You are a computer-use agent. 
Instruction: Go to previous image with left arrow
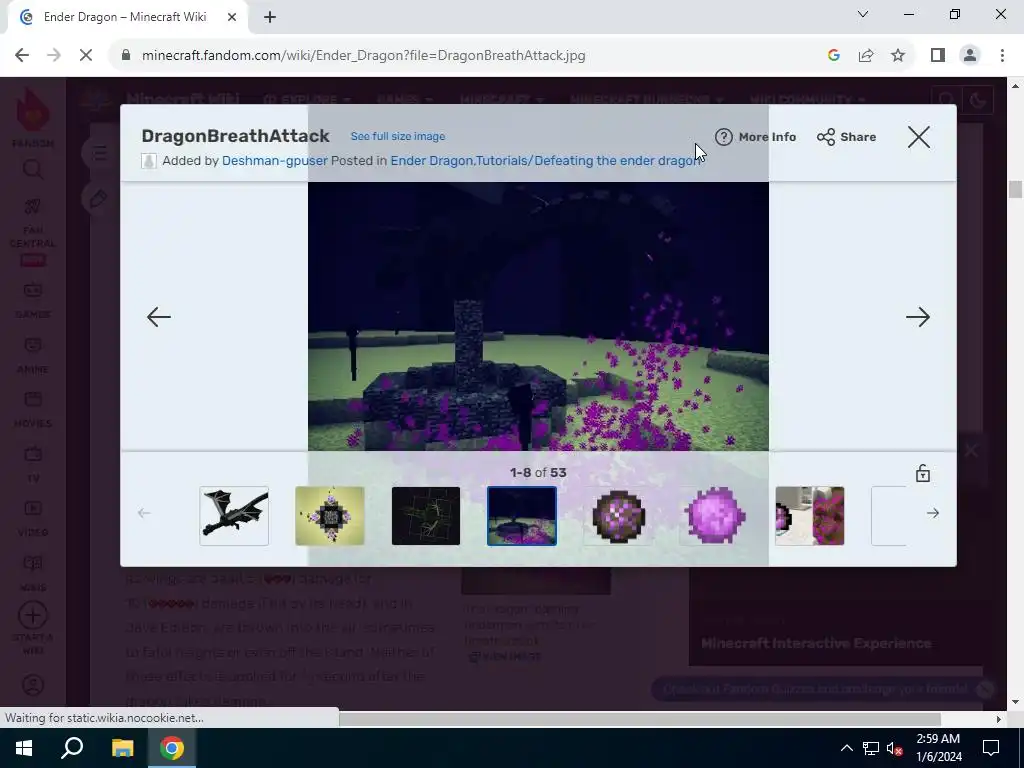[x=159, y=317]
